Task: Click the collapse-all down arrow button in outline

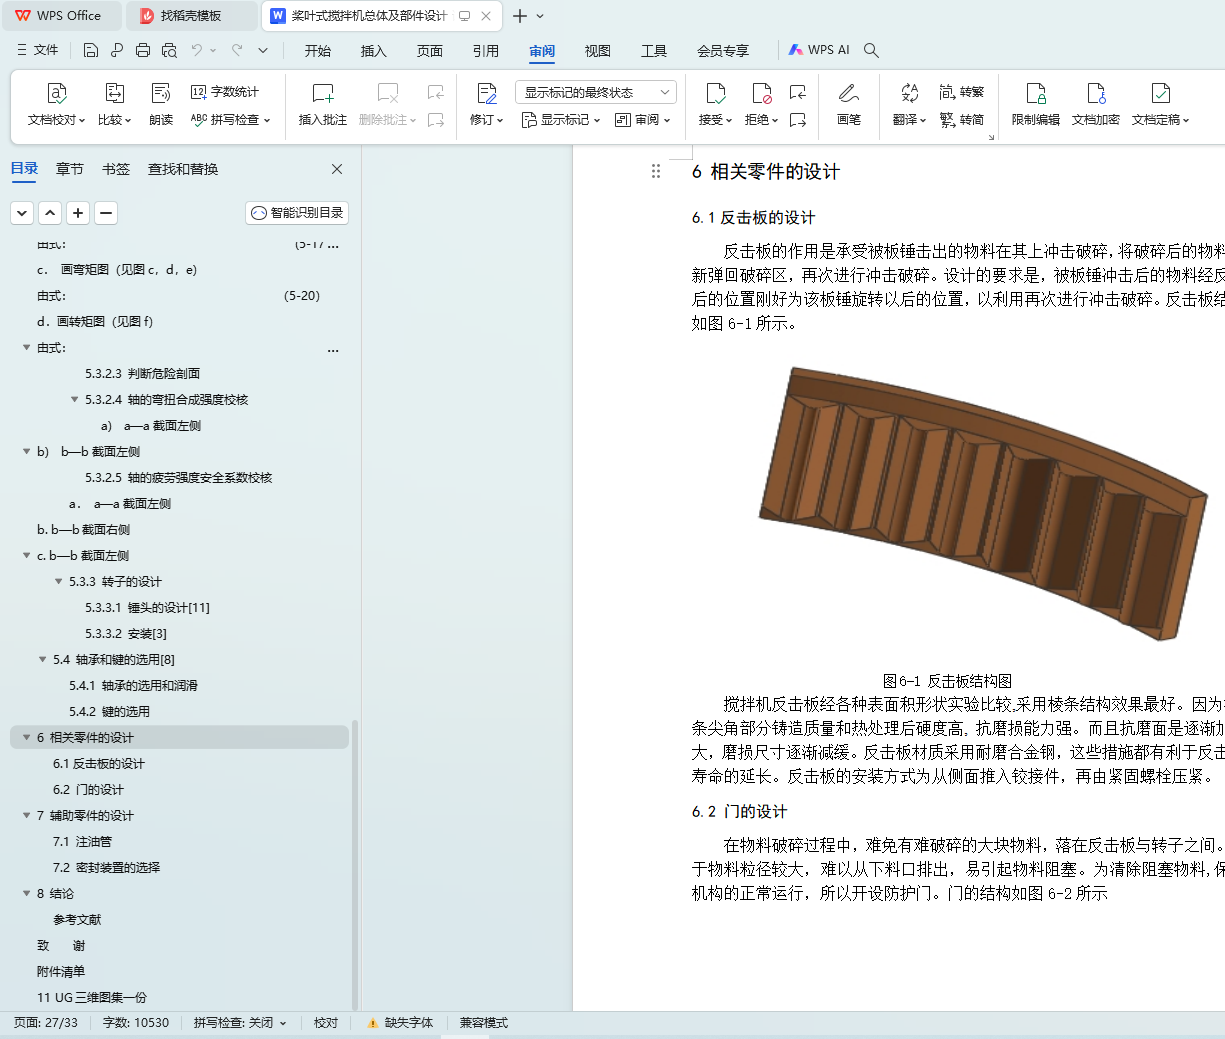Action: click(22, 213)
